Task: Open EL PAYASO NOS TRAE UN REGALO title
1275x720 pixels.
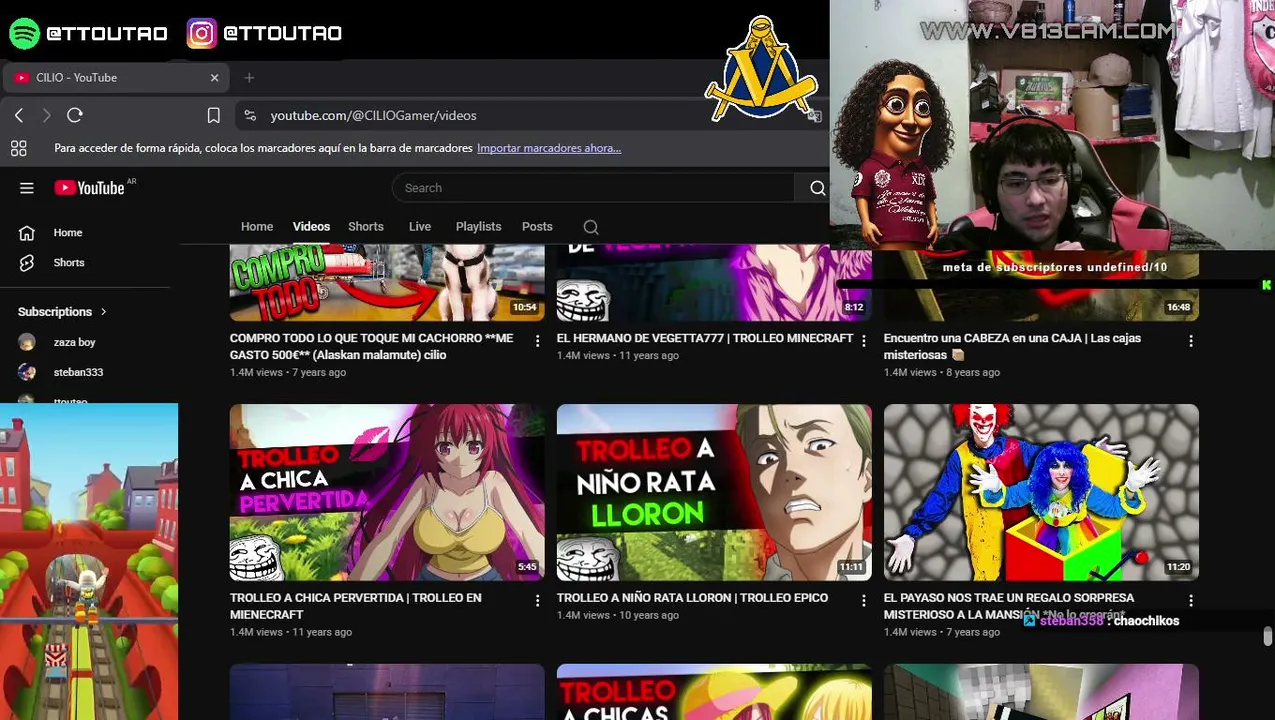Action: (1009, 606)
